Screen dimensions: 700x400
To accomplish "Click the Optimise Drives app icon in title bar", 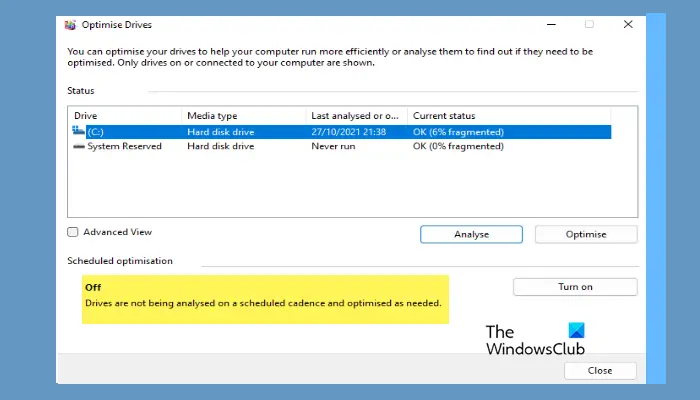I will pyautogui.click(x=70, y=25).
